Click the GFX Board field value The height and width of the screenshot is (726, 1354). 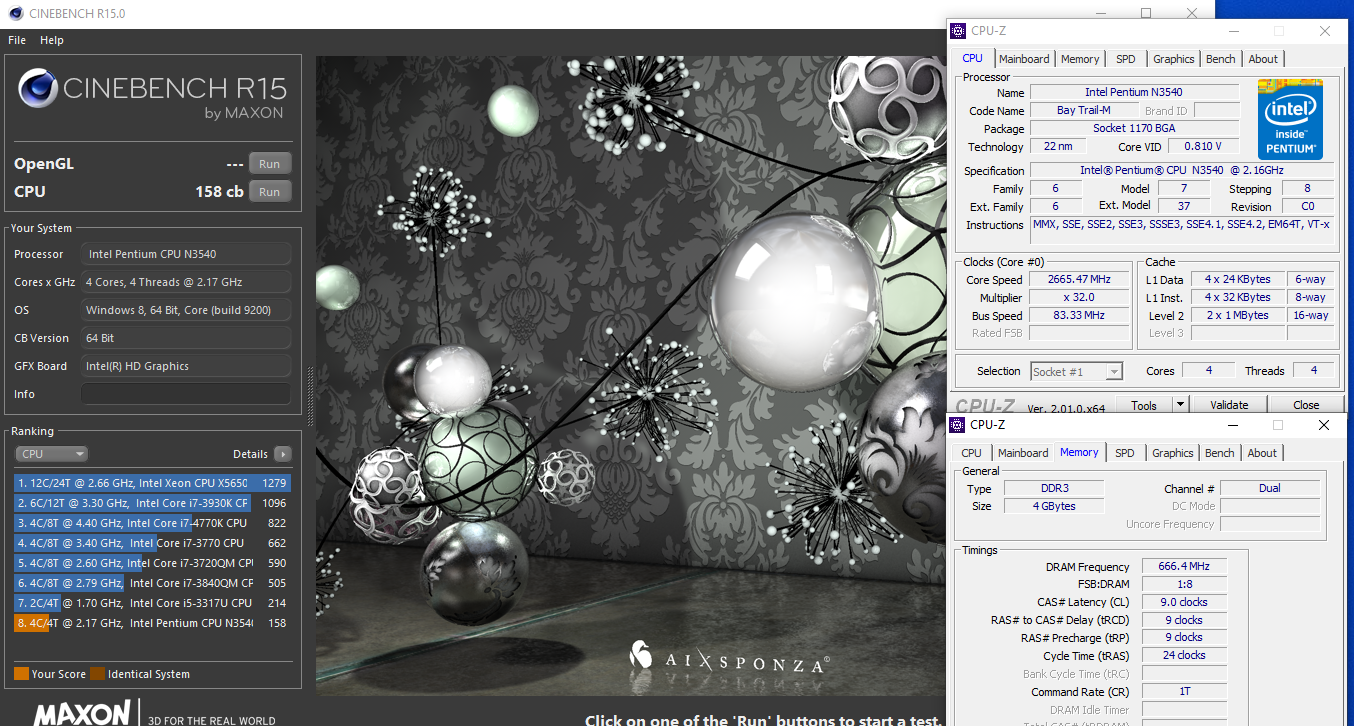[186, 366]
